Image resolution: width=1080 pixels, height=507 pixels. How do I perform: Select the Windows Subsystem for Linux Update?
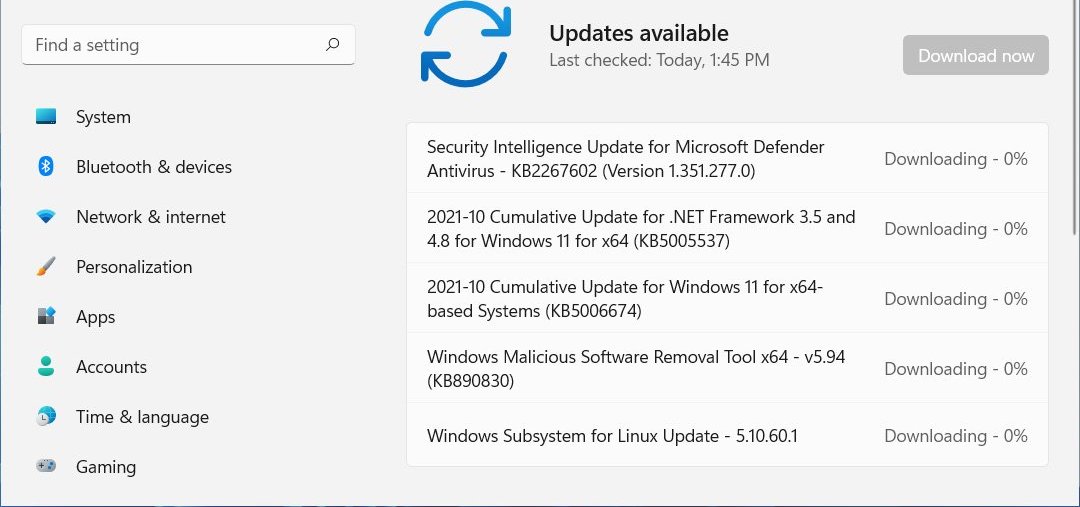[612, 436]
